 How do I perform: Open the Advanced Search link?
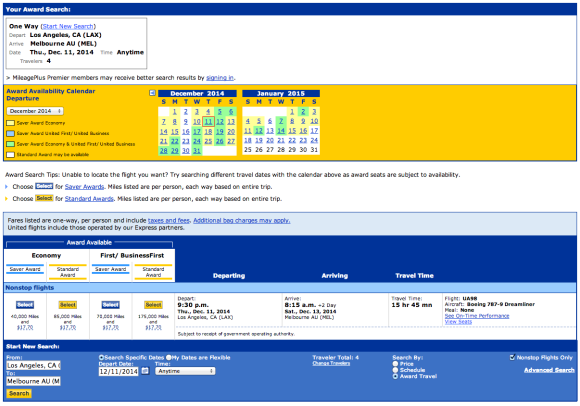point(549,370)
